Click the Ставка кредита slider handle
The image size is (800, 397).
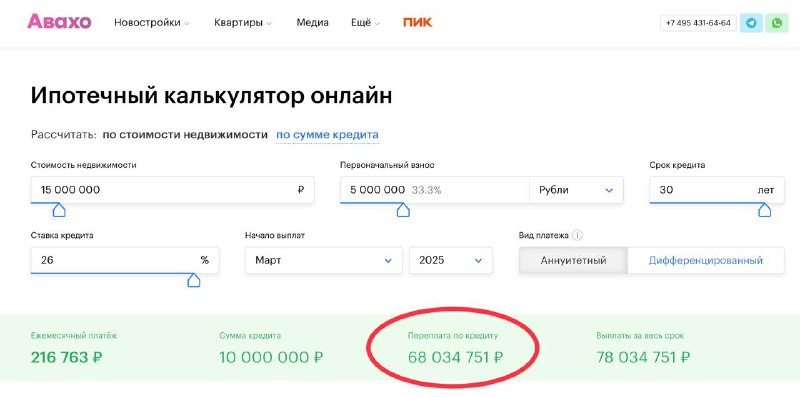pyautogui.click(x=194, y=280)
